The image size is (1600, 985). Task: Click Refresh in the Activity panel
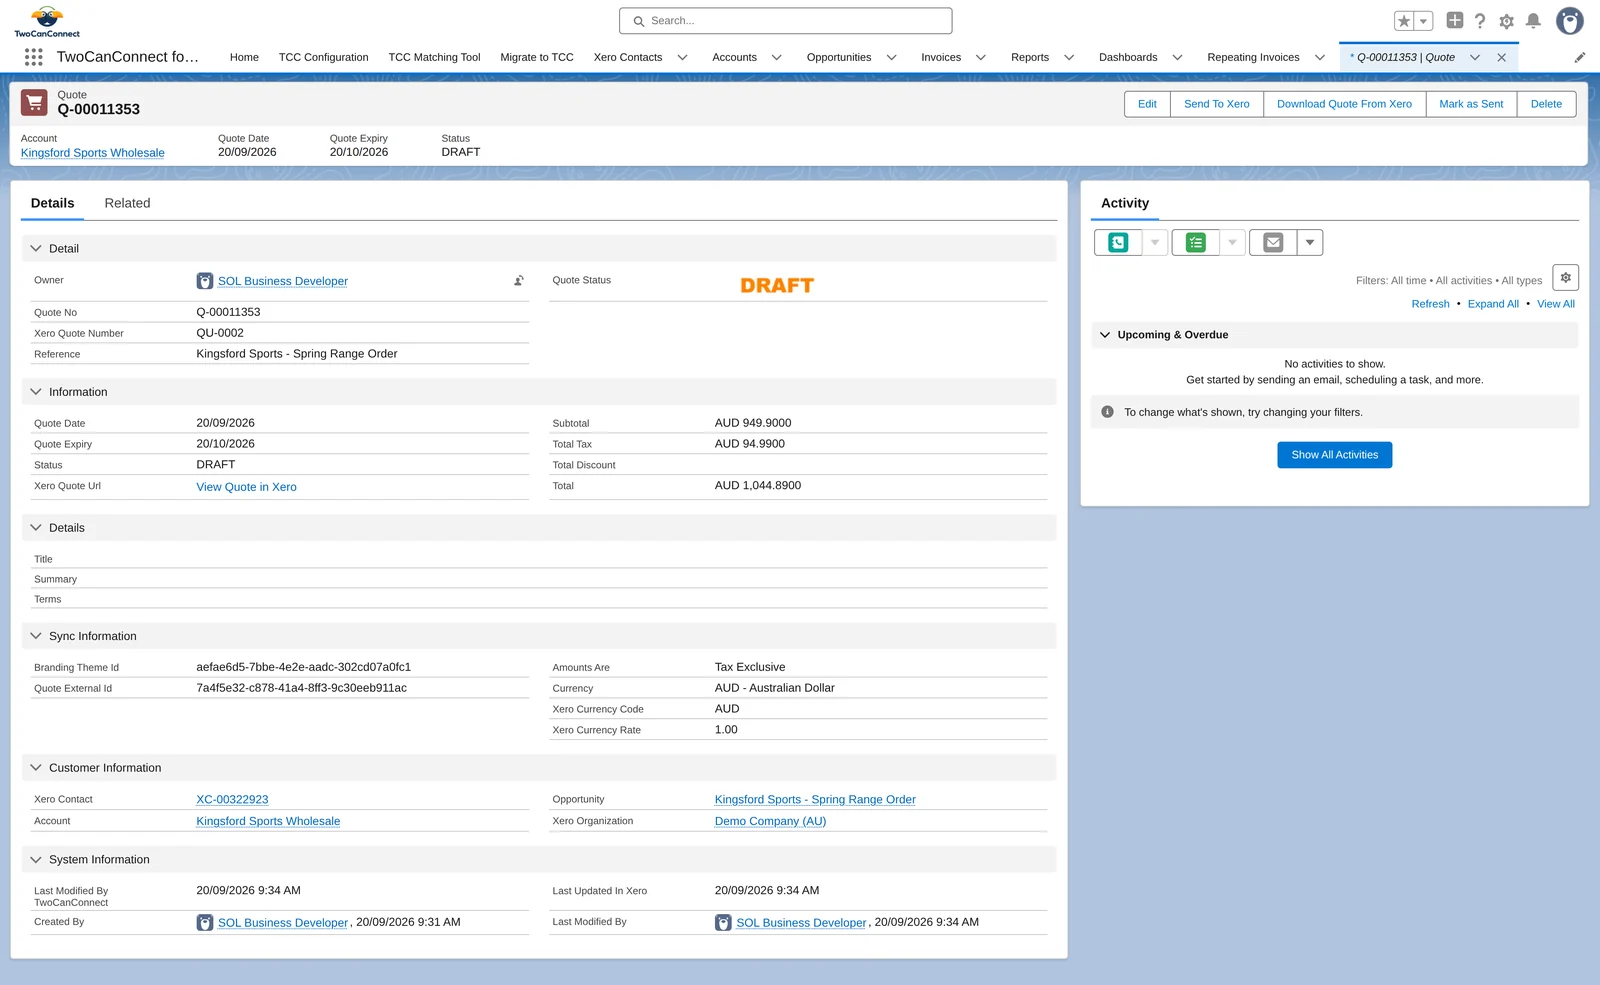pyautogui.click(x=1430, y=304)
